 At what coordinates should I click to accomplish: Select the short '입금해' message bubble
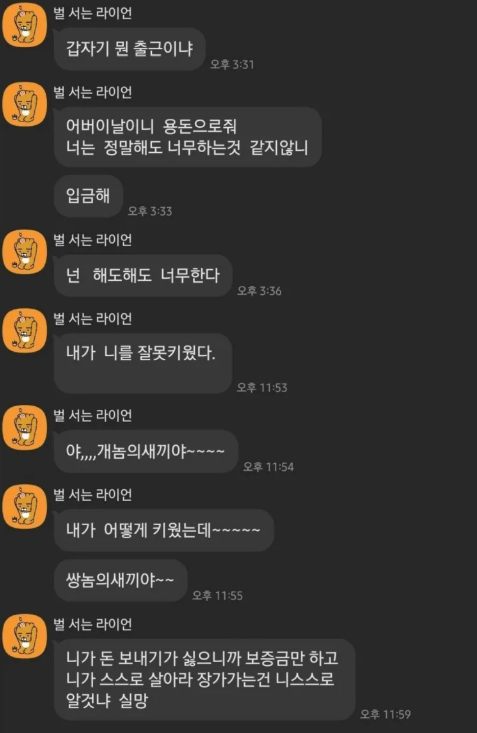coord(88,196)
